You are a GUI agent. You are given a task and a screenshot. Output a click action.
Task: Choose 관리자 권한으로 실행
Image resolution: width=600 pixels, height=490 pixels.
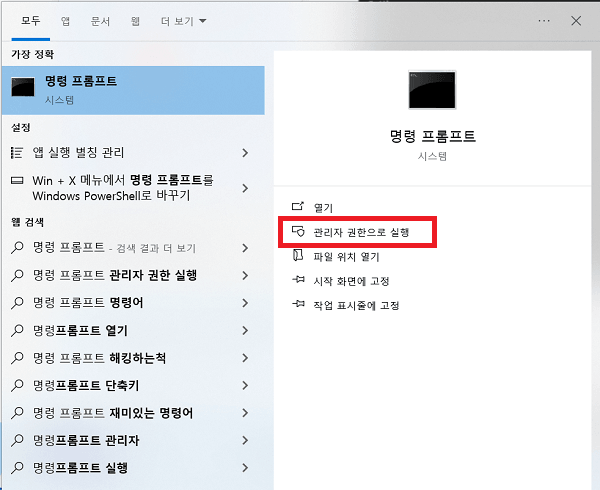click(361, 232)
